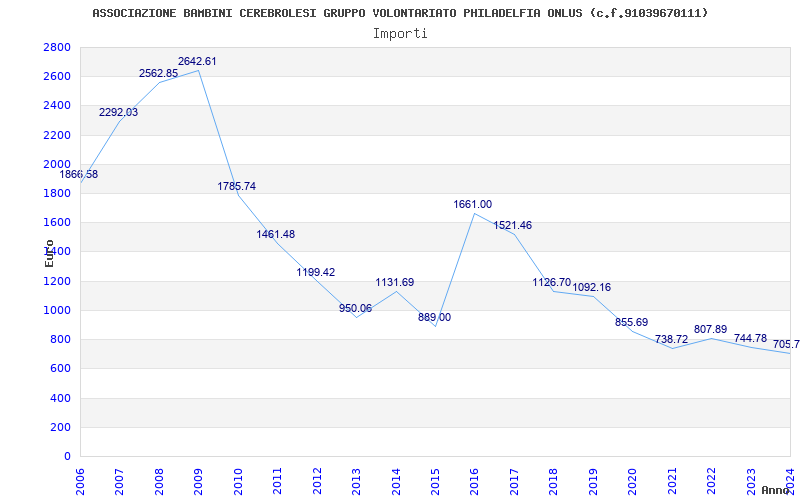
Task: Select the 1131.69 data label
Action: point(394,282)
